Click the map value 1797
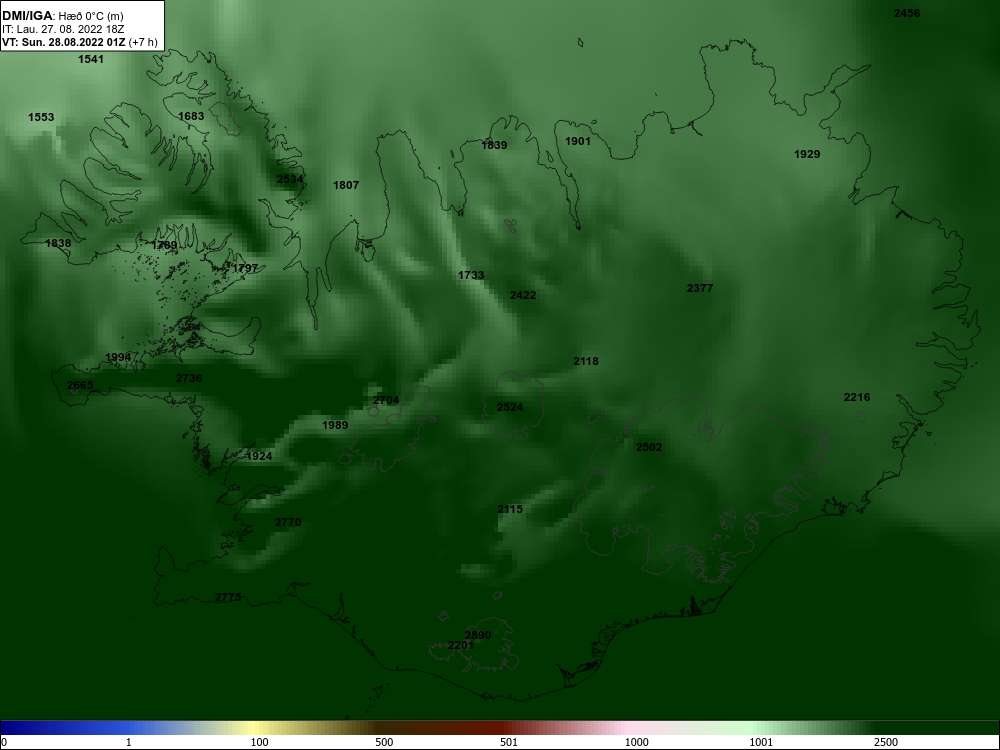This screenshot has width=1000, height=750. click(x=245, y=268)
